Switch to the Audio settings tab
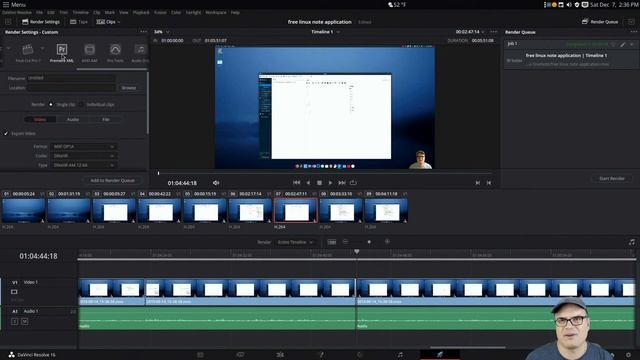Image resolution: width=640 pixels, height=360 pixels. [x=73, y=119]
